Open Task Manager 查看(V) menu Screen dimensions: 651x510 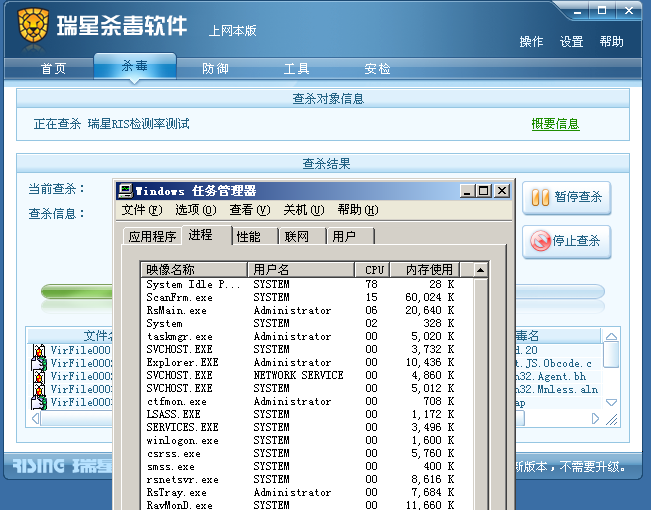click(x=250, y=210)
